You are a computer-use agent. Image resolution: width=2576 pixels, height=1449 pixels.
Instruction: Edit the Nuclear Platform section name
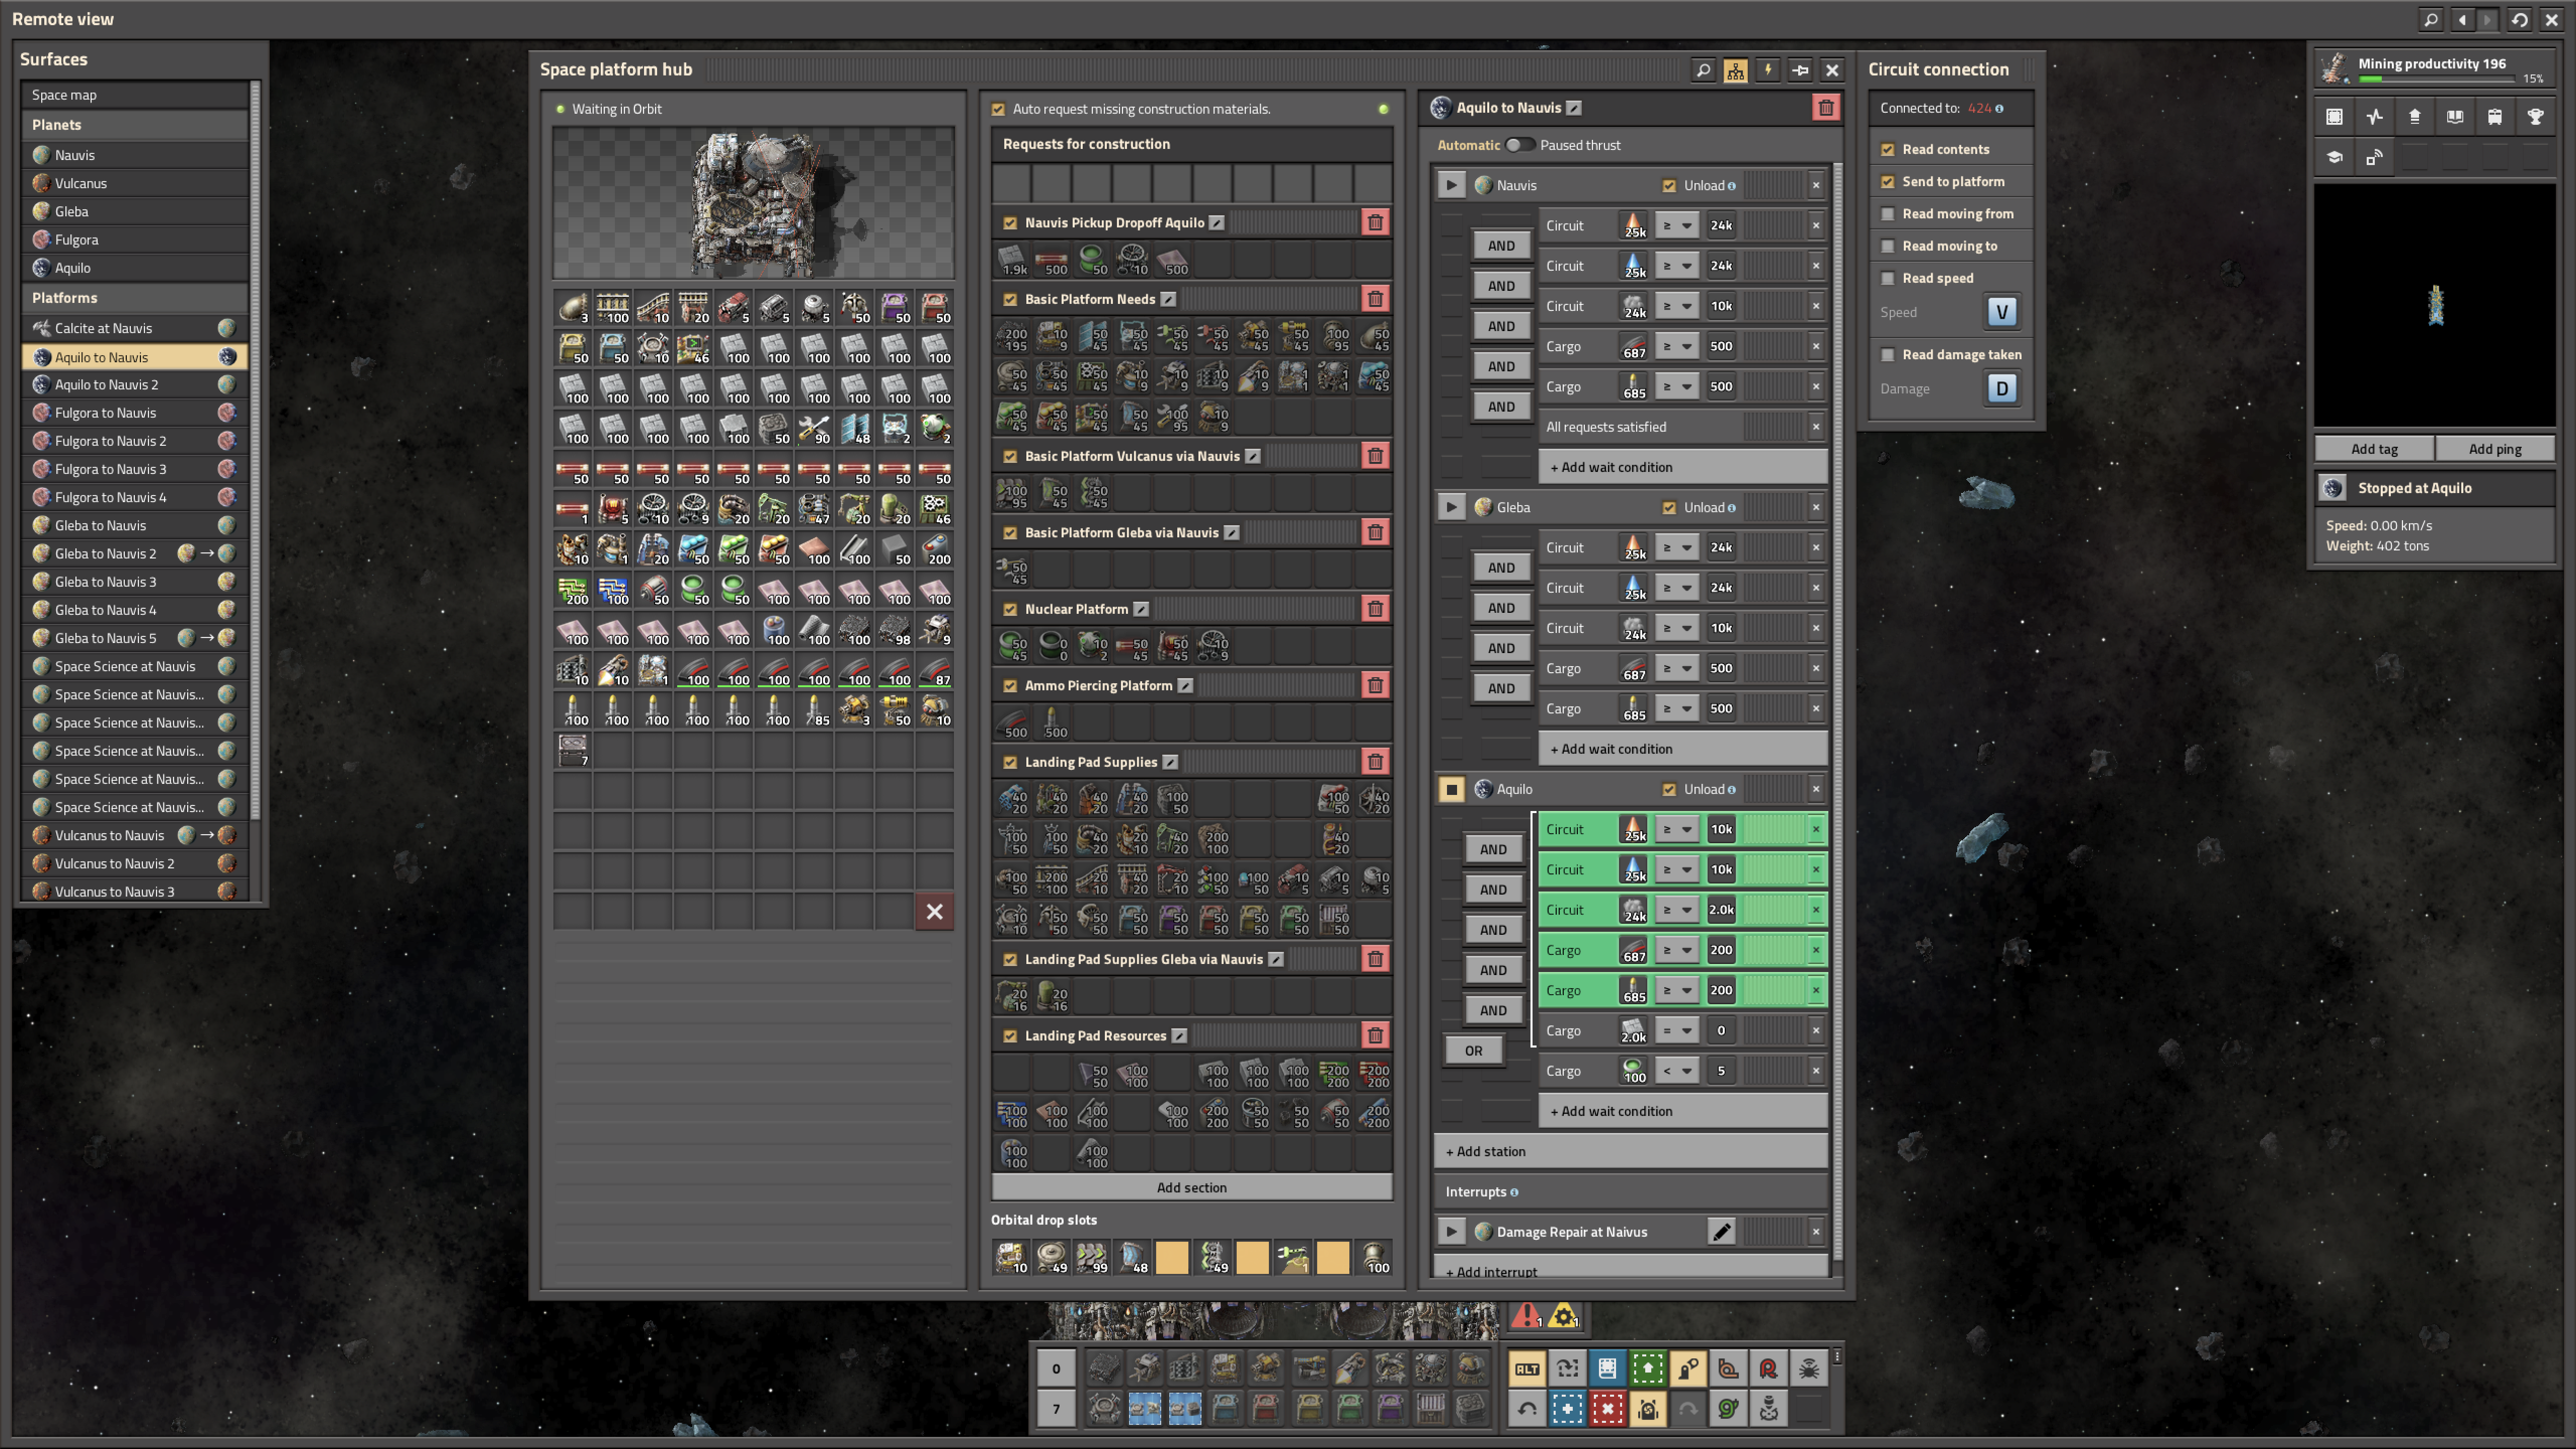pyautogui.click(x=1141, y=609)
